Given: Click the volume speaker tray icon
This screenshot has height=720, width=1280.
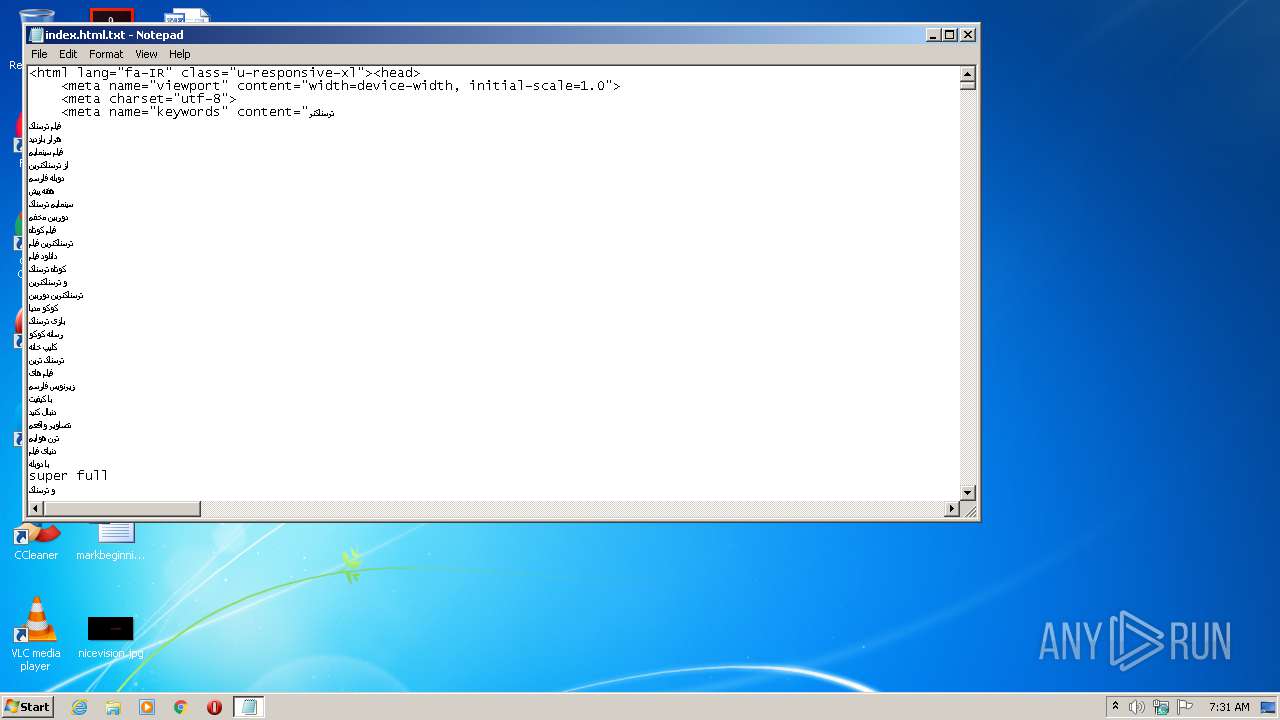Looking at the screenshot, I should [x=1137, y=707].
